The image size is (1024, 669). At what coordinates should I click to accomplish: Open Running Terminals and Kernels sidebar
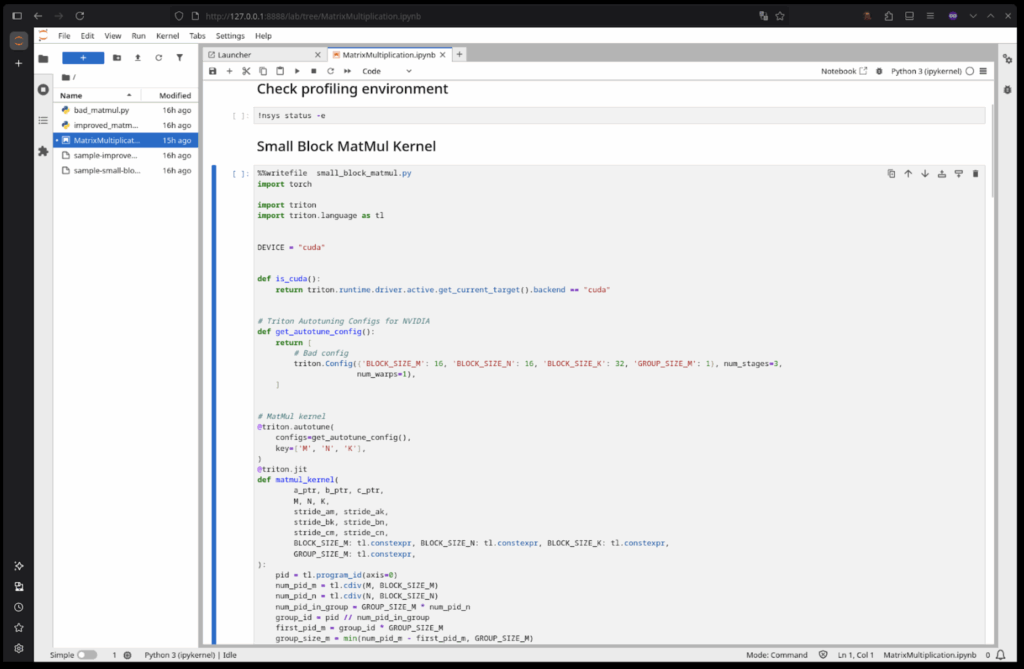point(43,90)
